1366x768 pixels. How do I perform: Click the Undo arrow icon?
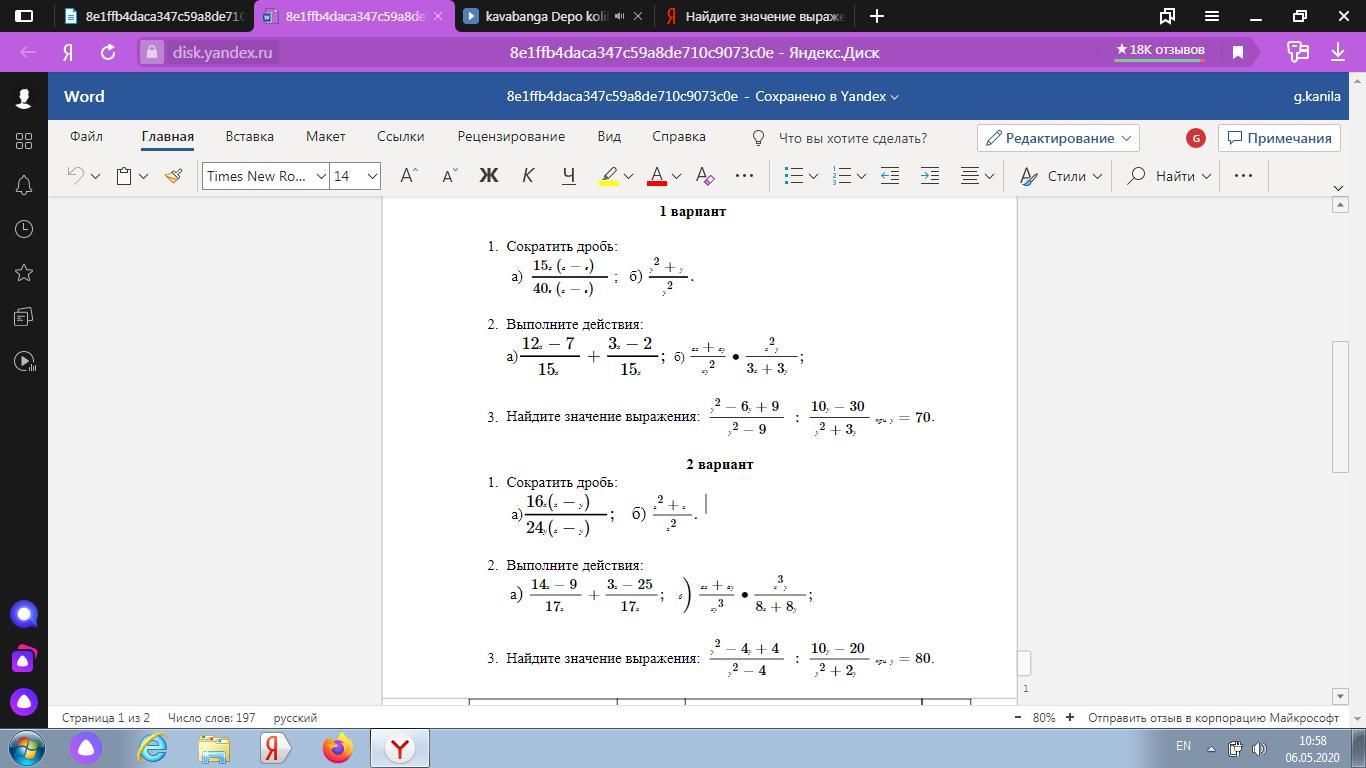point(76,176)
